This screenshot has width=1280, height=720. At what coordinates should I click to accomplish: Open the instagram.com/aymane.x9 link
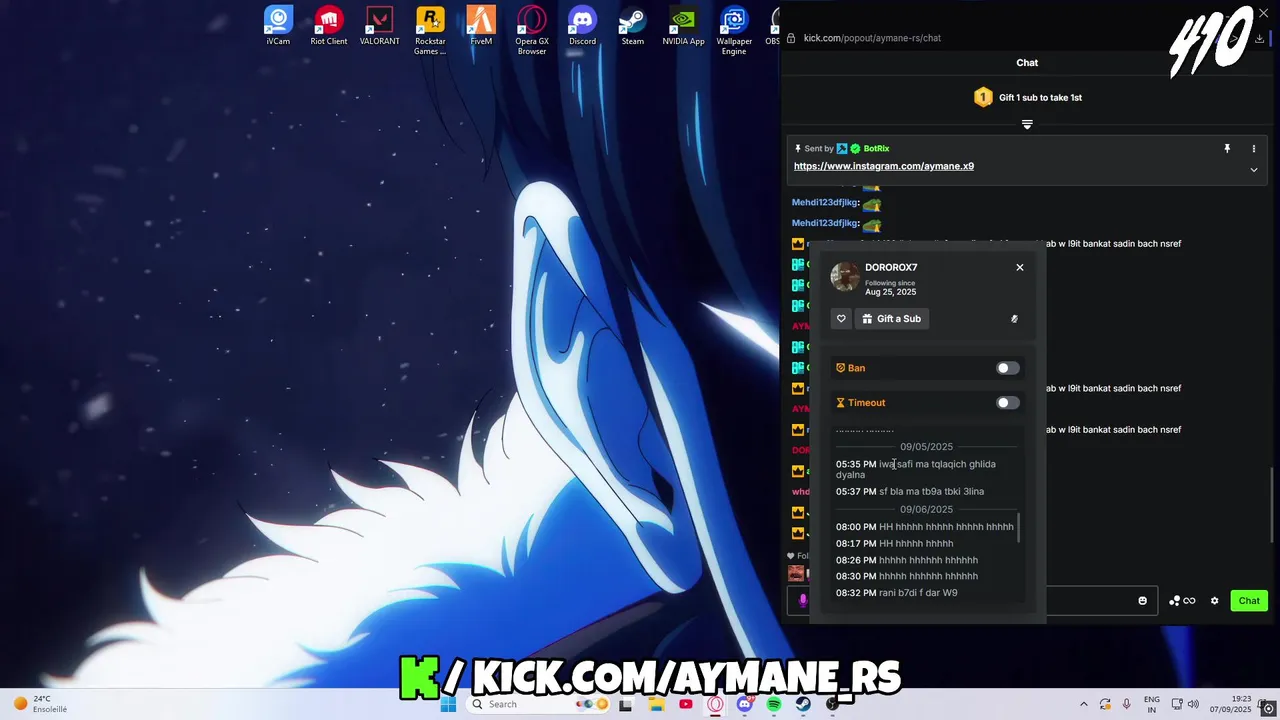[x=884, y=166]
